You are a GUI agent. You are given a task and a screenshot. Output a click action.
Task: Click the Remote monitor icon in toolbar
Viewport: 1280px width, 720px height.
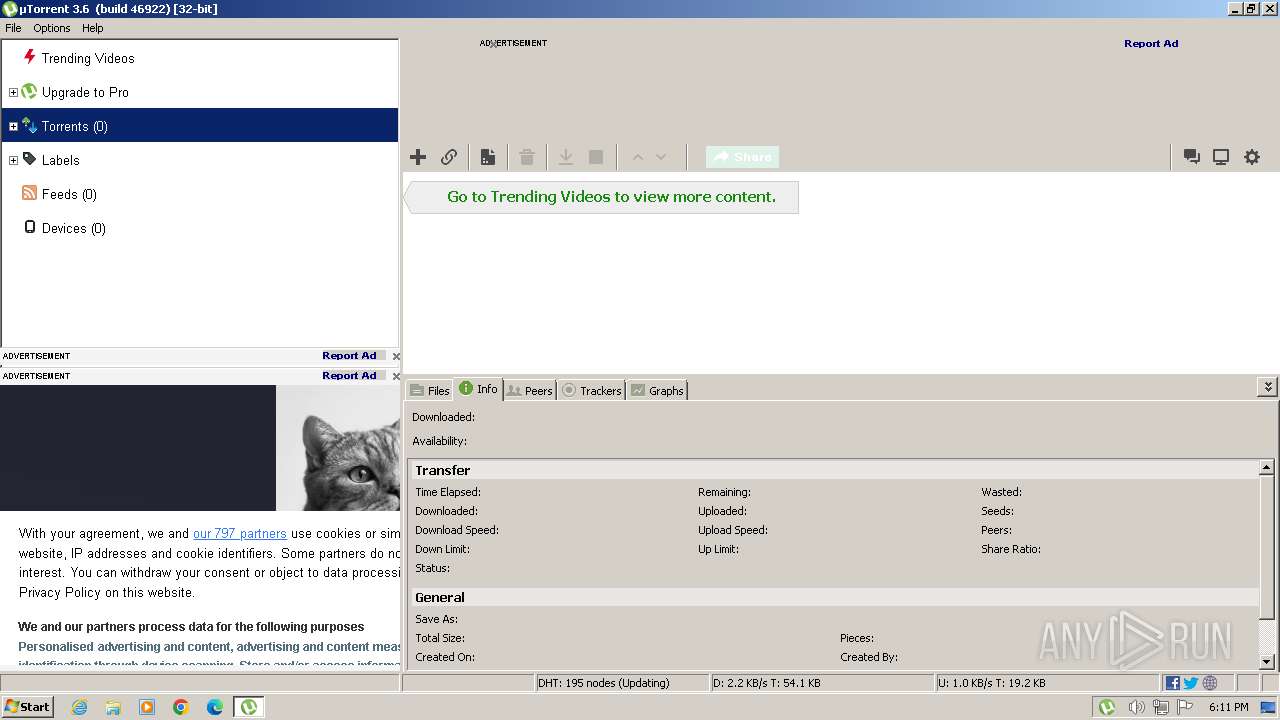[1221, 157]
